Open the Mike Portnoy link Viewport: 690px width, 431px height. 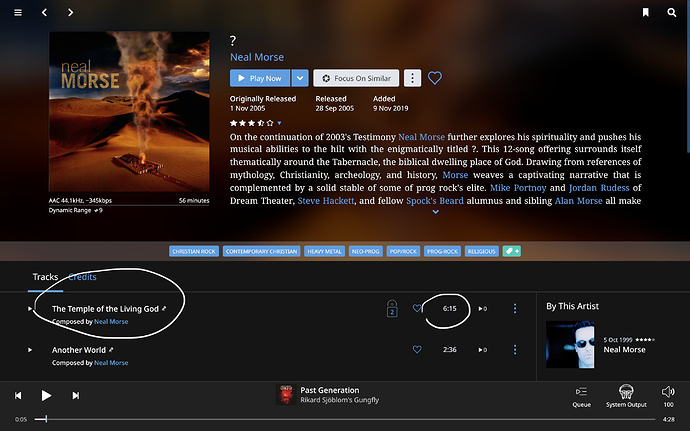click(518, 188)
